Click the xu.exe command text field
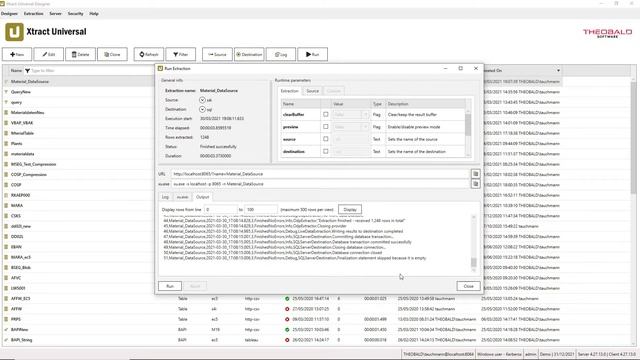The height and width of the screenshot is (360, 640). [320, 184]
